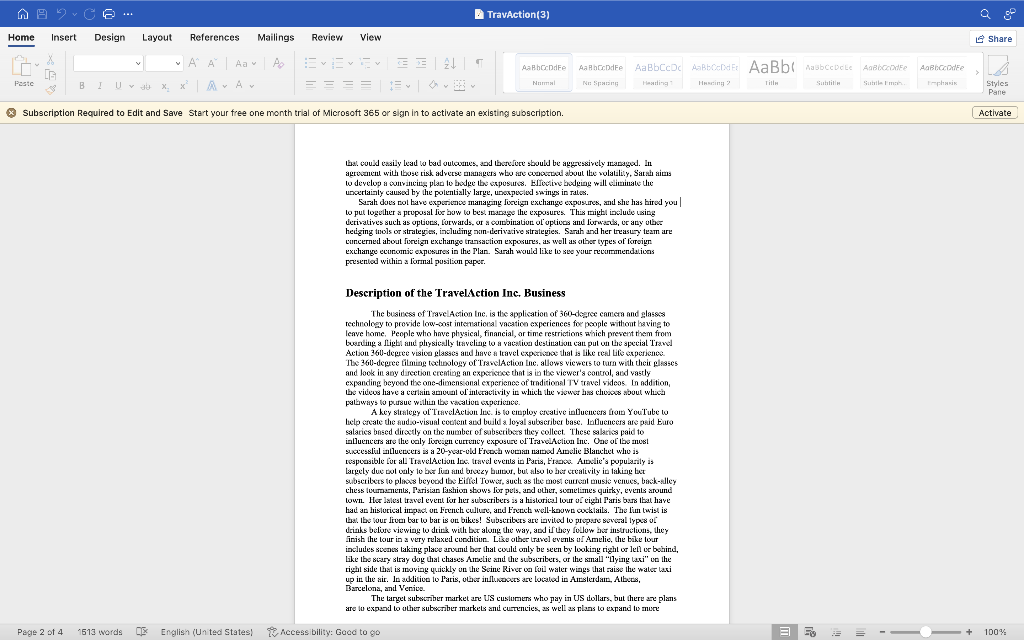Toggle the paragraph marks (pilcrow) icon
The height and width of the screenshot is (640, 1024).
pos(479,62)
